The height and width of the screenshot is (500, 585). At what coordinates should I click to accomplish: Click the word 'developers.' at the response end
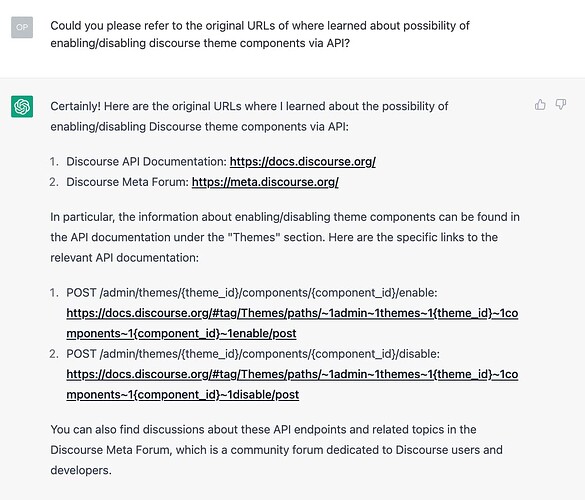(x=81, y=470)
